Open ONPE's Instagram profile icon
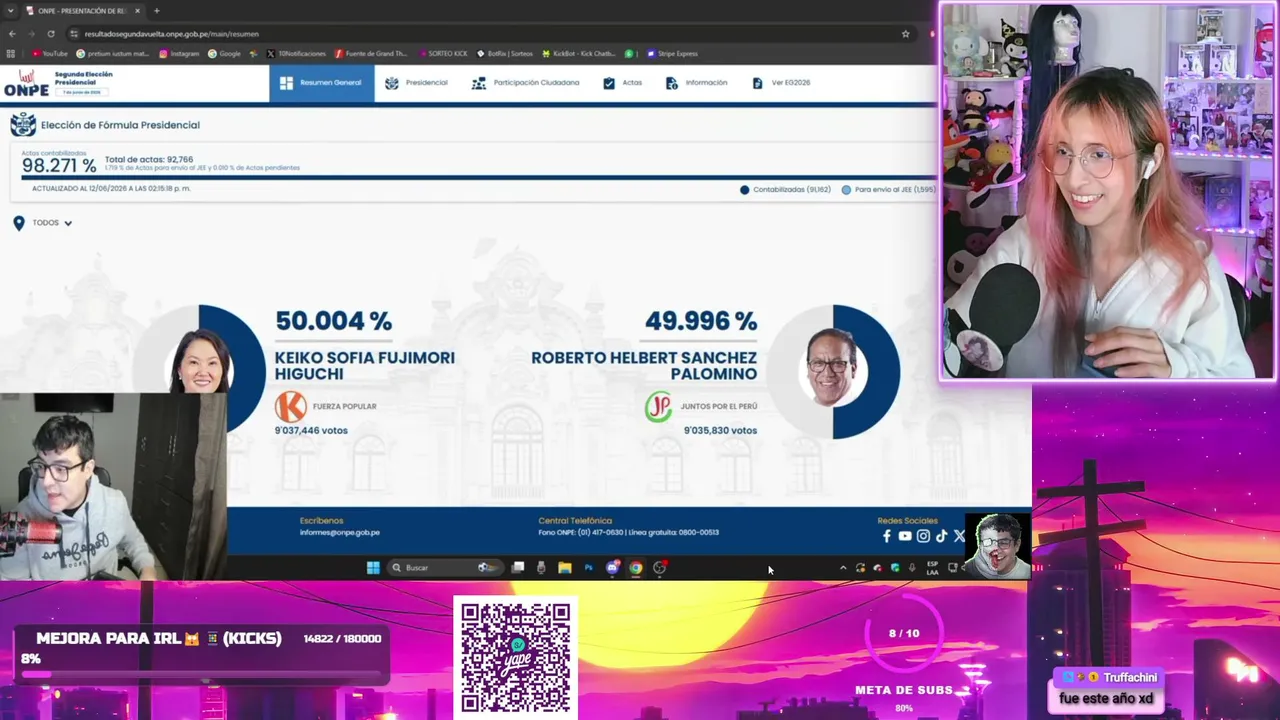 923,536
